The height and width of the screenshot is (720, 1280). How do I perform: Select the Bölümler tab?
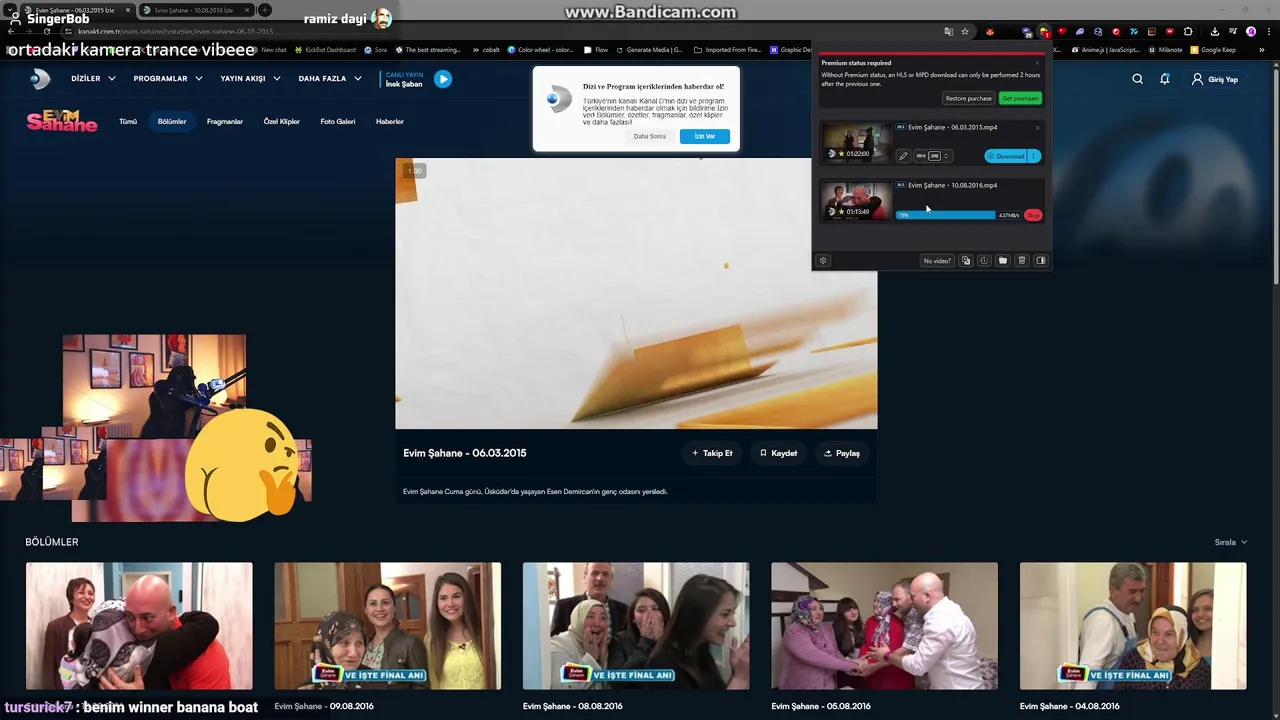(x=172, y=122)
